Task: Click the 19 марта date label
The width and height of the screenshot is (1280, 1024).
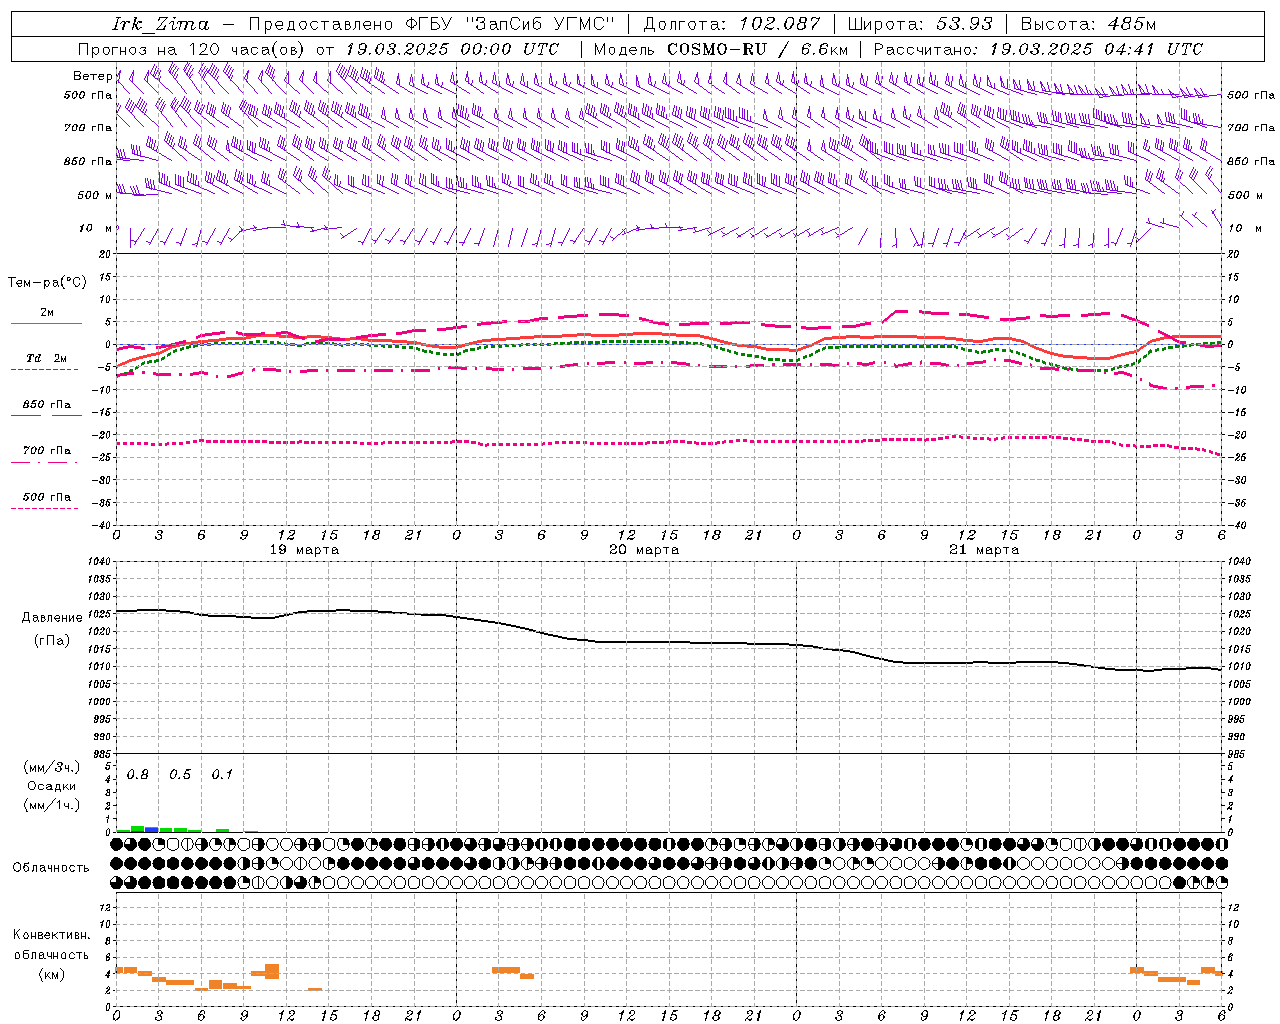Action: pyautogui.click(x=305, y=550)
